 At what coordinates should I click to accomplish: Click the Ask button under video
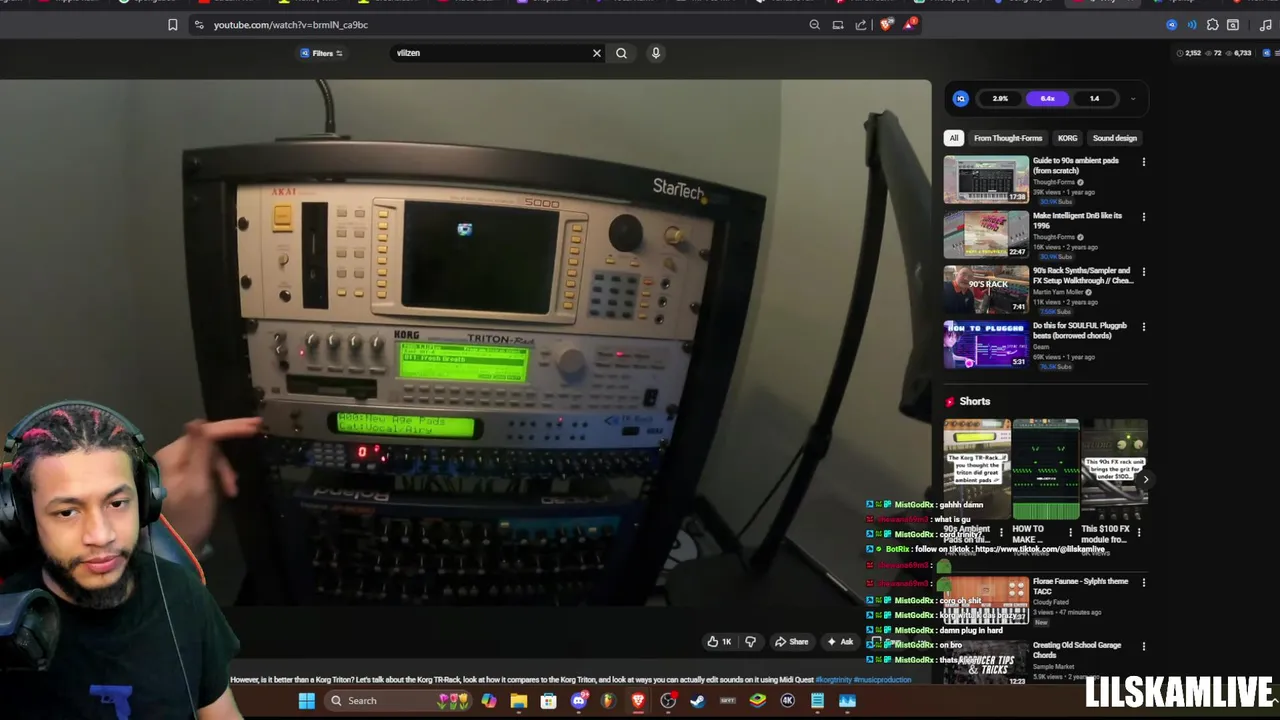840,642
